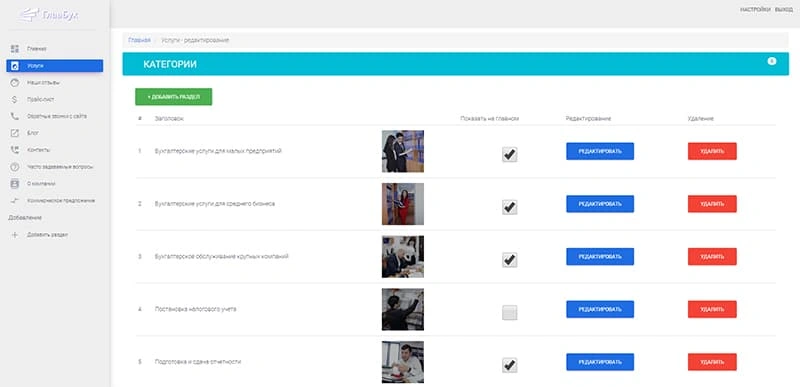Click the question-mark icon for Часто задаваемые вопросы

pyautogui.click(x=15, y=167)
